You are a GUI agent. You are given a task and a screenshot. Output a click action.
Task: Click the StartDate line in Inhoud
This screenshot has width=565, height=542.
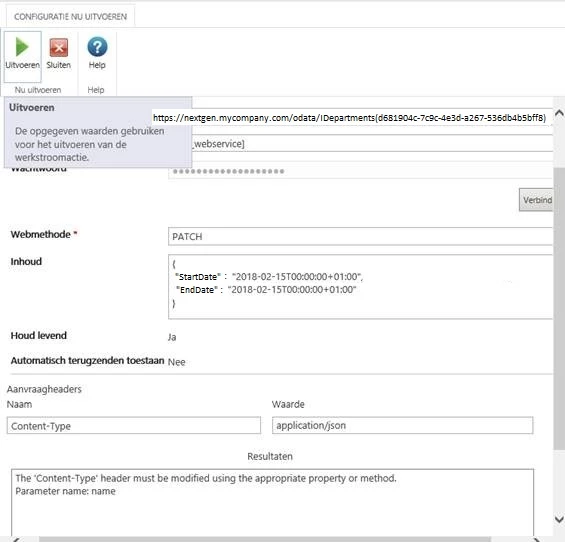click(x=269, y=277)
